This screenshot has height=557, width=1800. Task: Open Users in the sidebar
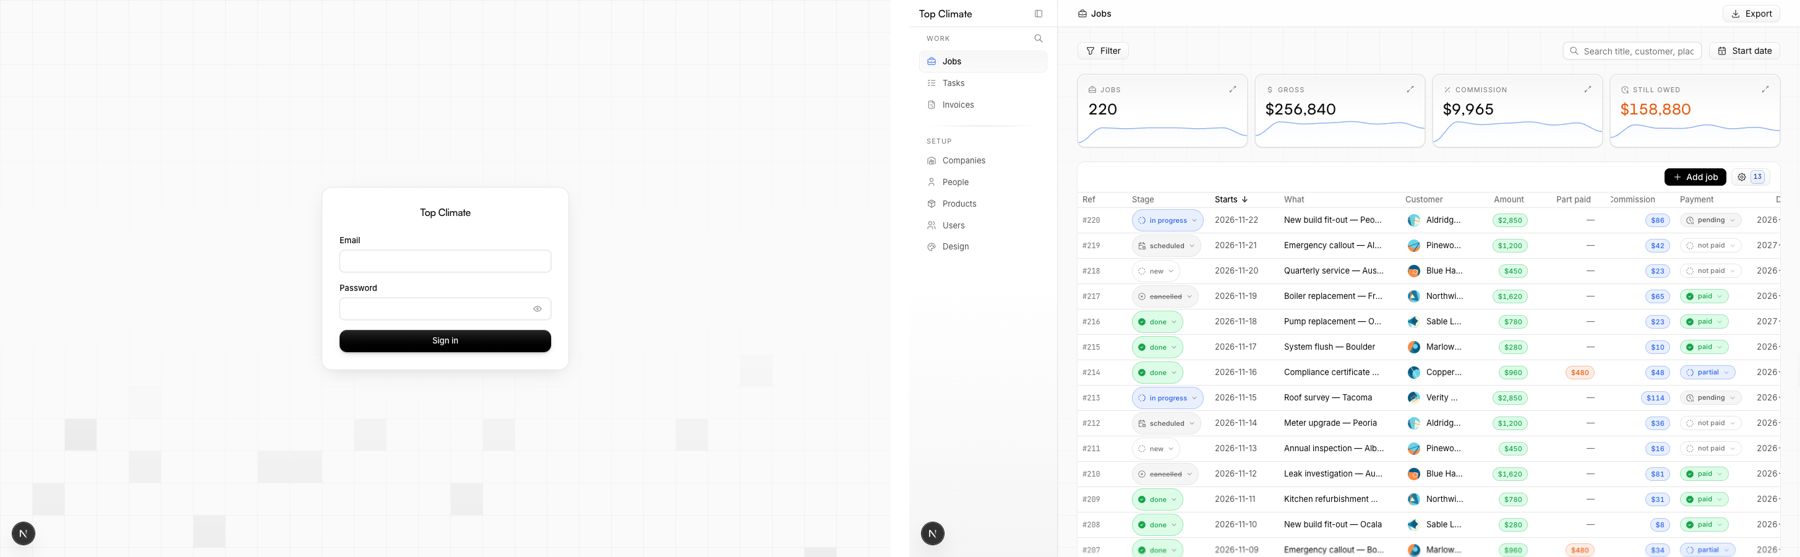coord(983,225)
